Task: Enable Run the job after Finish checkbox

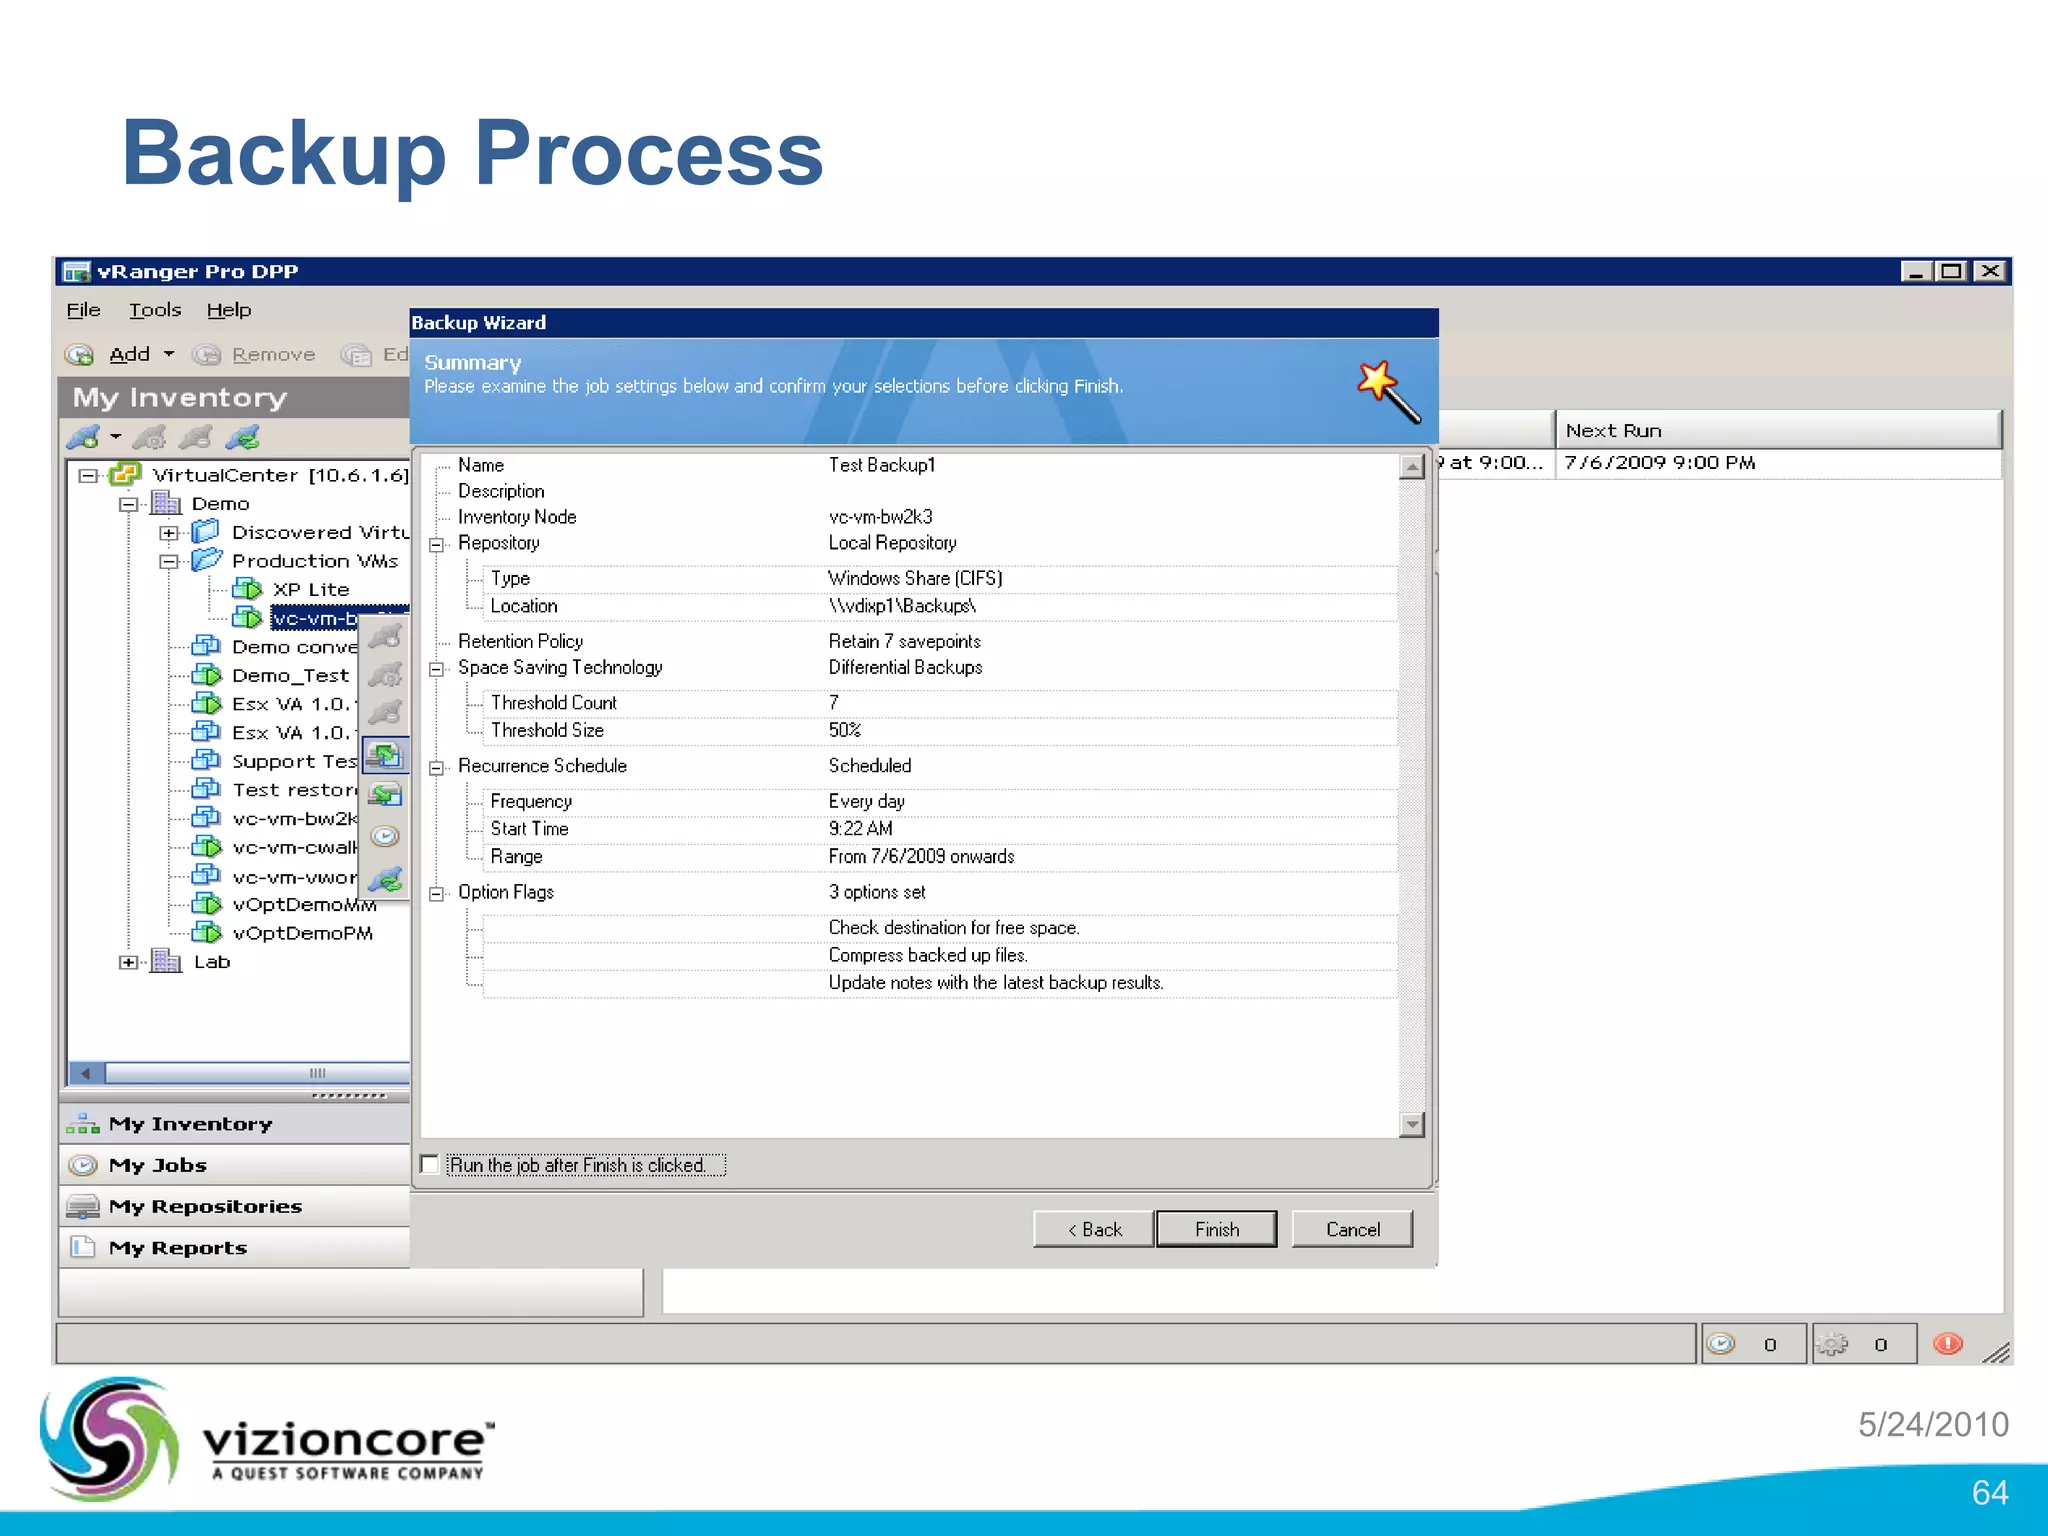Action: click(x=430, y=1164)
